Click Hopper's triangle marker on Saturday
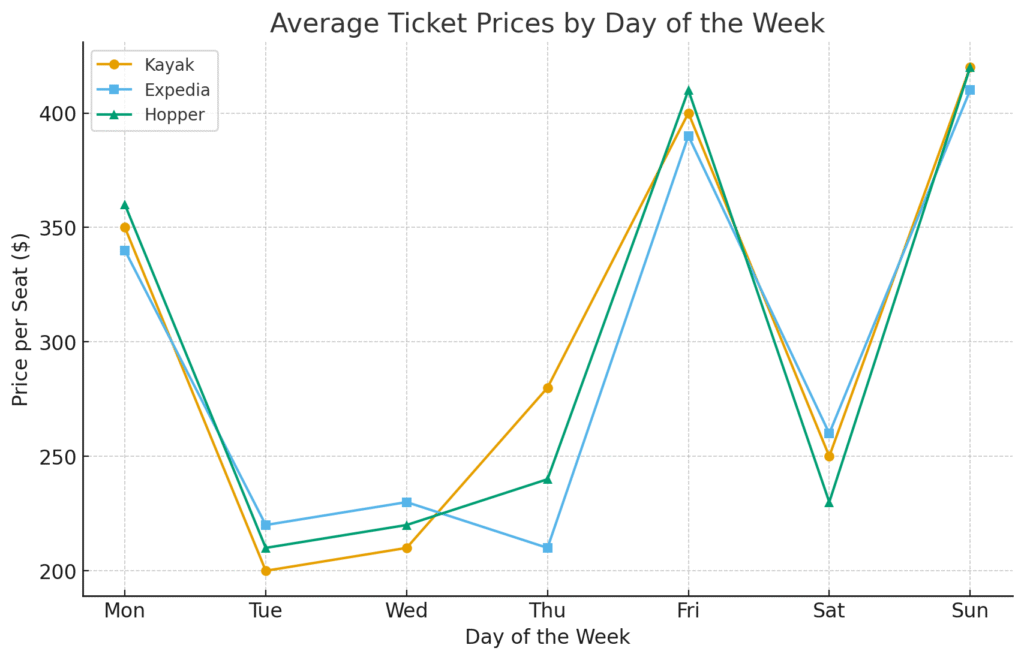 pyautogui.click(x=829, y=502)
